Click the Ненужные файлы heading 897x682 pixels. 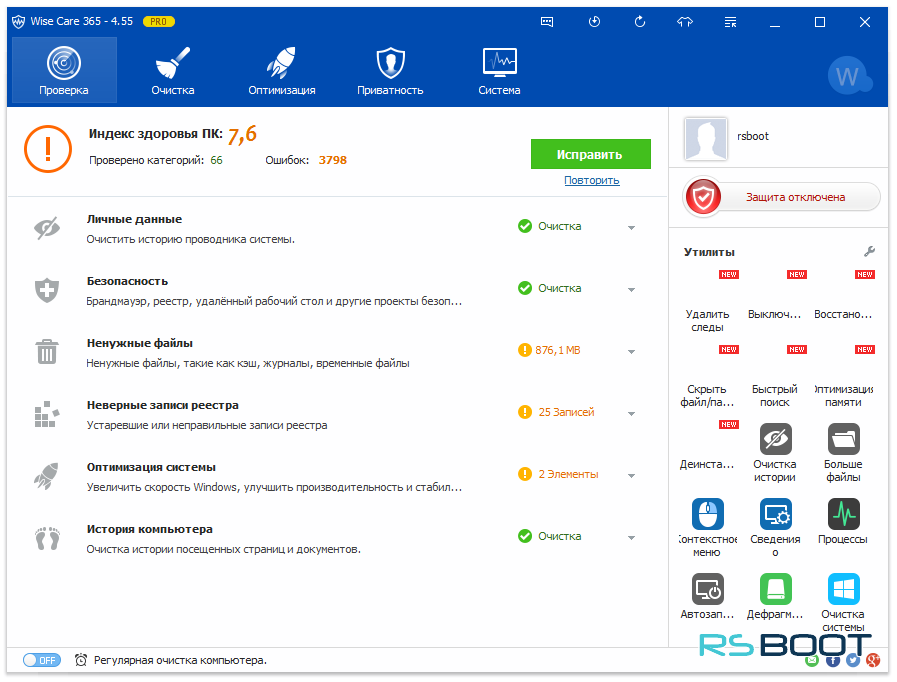click(x=140, y=343)
